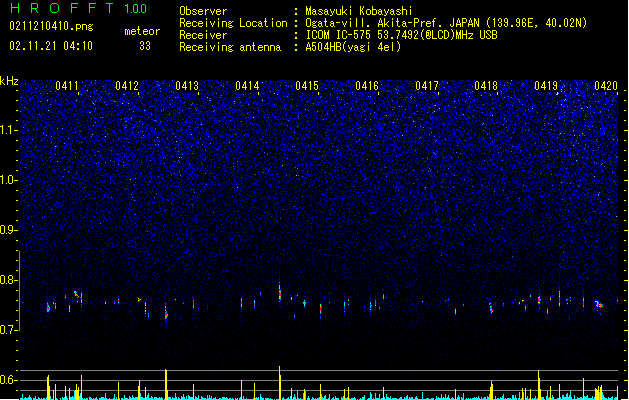The width and height of the screenshot is (629, 400).
Task: Click the HROFFT 1.0.0 title text
Action: click(79, 8)
